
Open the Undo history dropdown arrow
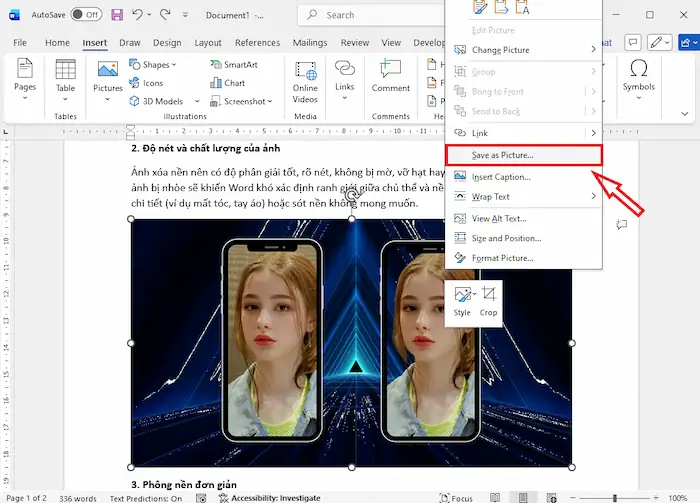(149, 15)
